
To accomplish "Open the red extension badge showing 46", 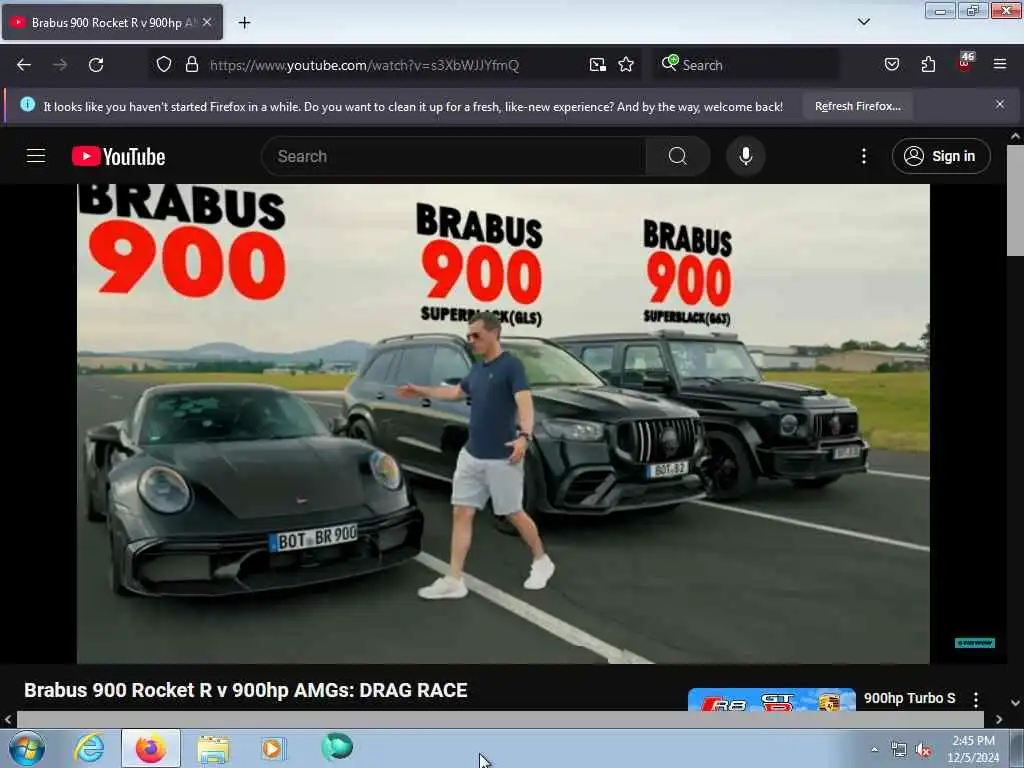I will pos(965,63).
